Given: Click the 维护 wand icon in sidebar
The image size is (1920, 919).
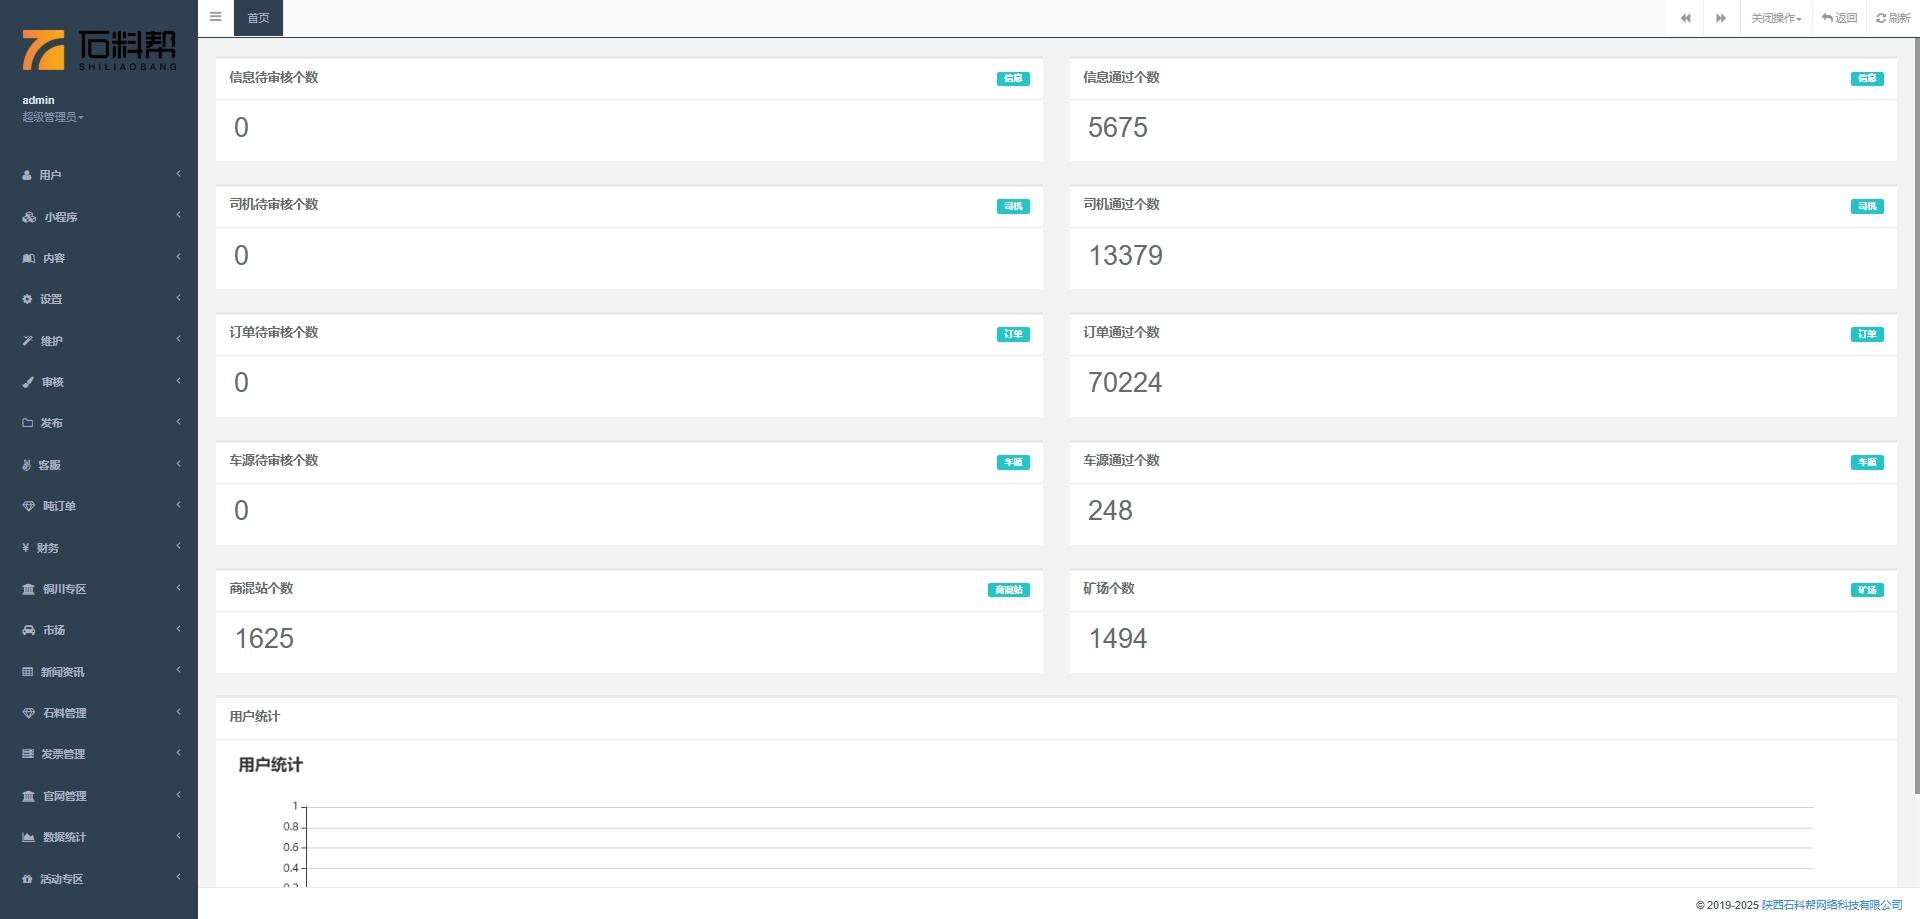Looking at the screenshot, I should 28,341.
